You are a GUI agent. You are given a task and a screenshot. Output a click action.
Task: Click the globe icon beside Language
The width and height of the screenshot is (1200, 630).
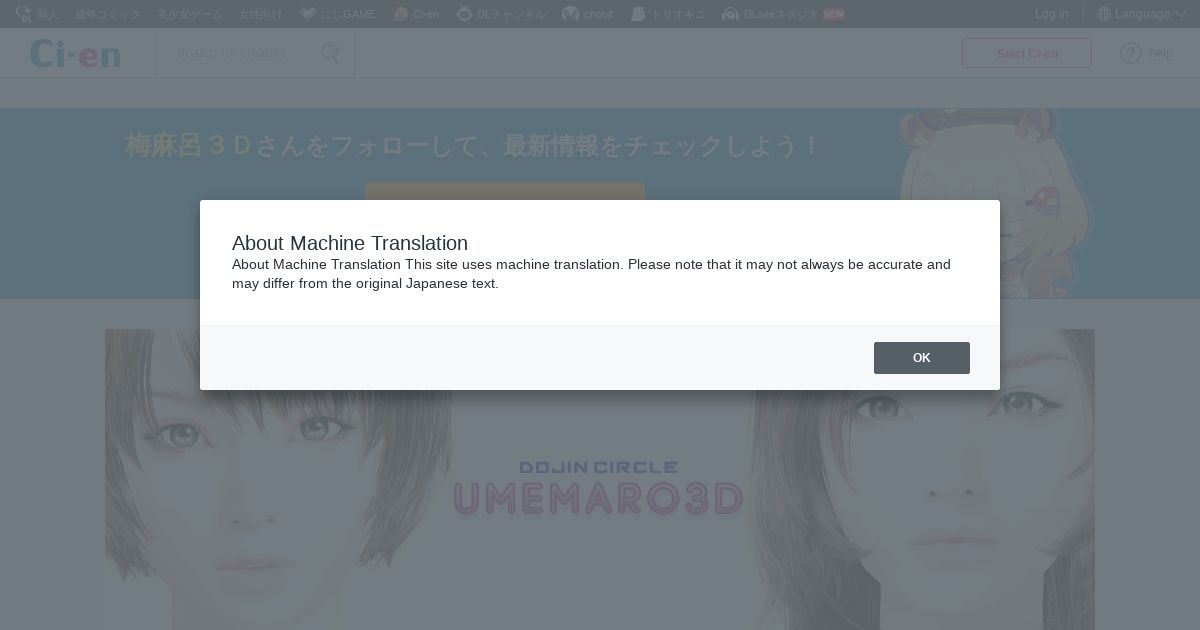coord(1104,14)
